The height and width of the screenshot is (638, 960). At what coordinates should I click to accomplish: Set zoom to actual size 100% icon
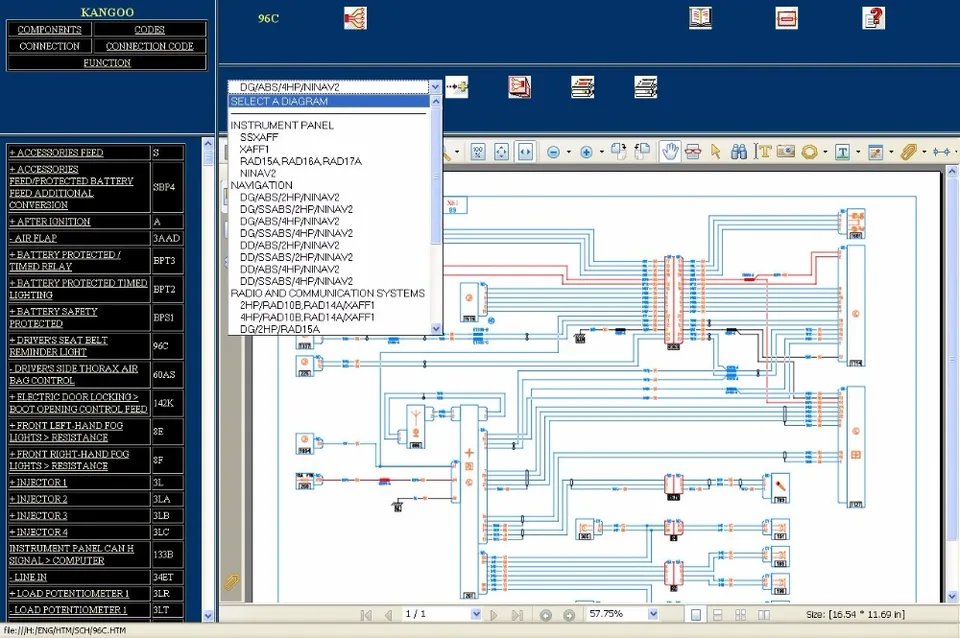[478, 151]
